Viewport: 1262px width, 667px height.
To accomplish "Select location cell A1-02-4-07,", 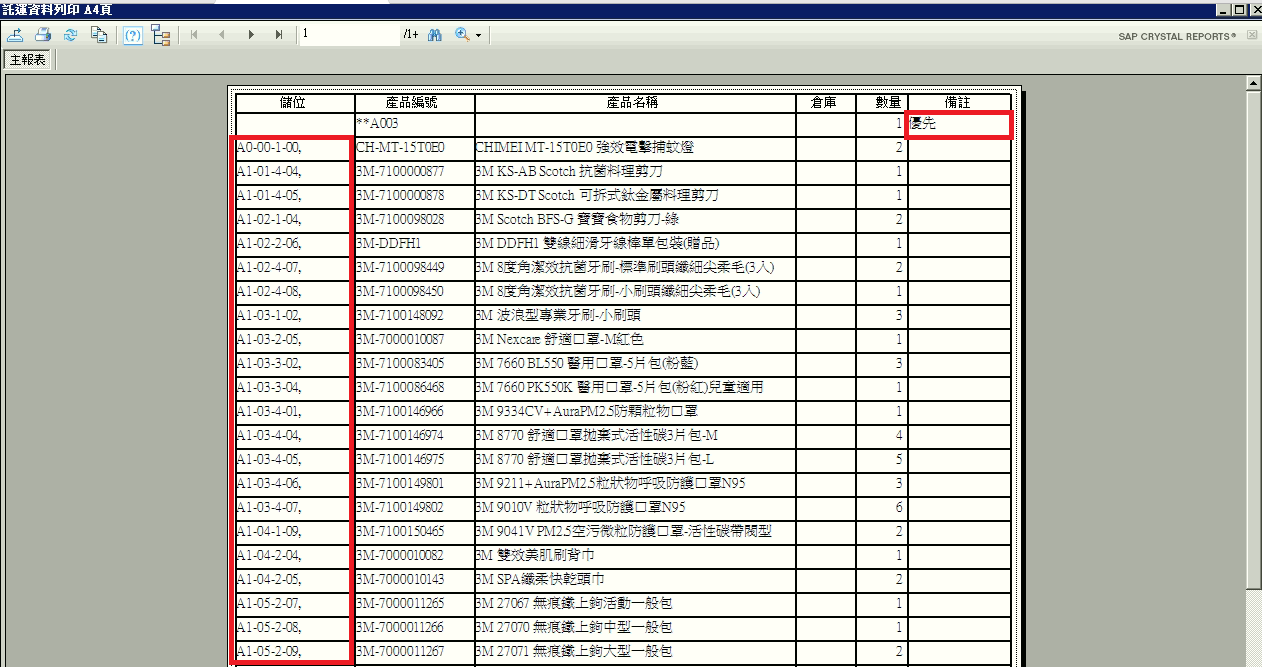I will pyautogui.click(x=294, y=267).
